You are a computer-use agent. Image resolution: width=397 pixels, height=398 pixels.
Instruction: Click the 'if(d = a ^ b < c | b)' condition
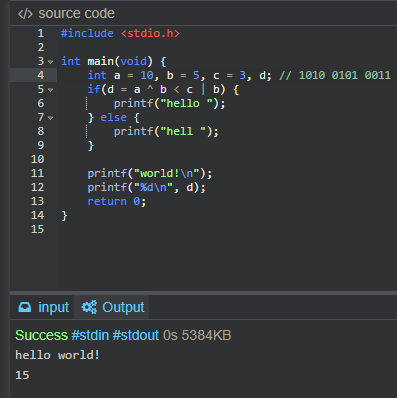coord(156,89)
